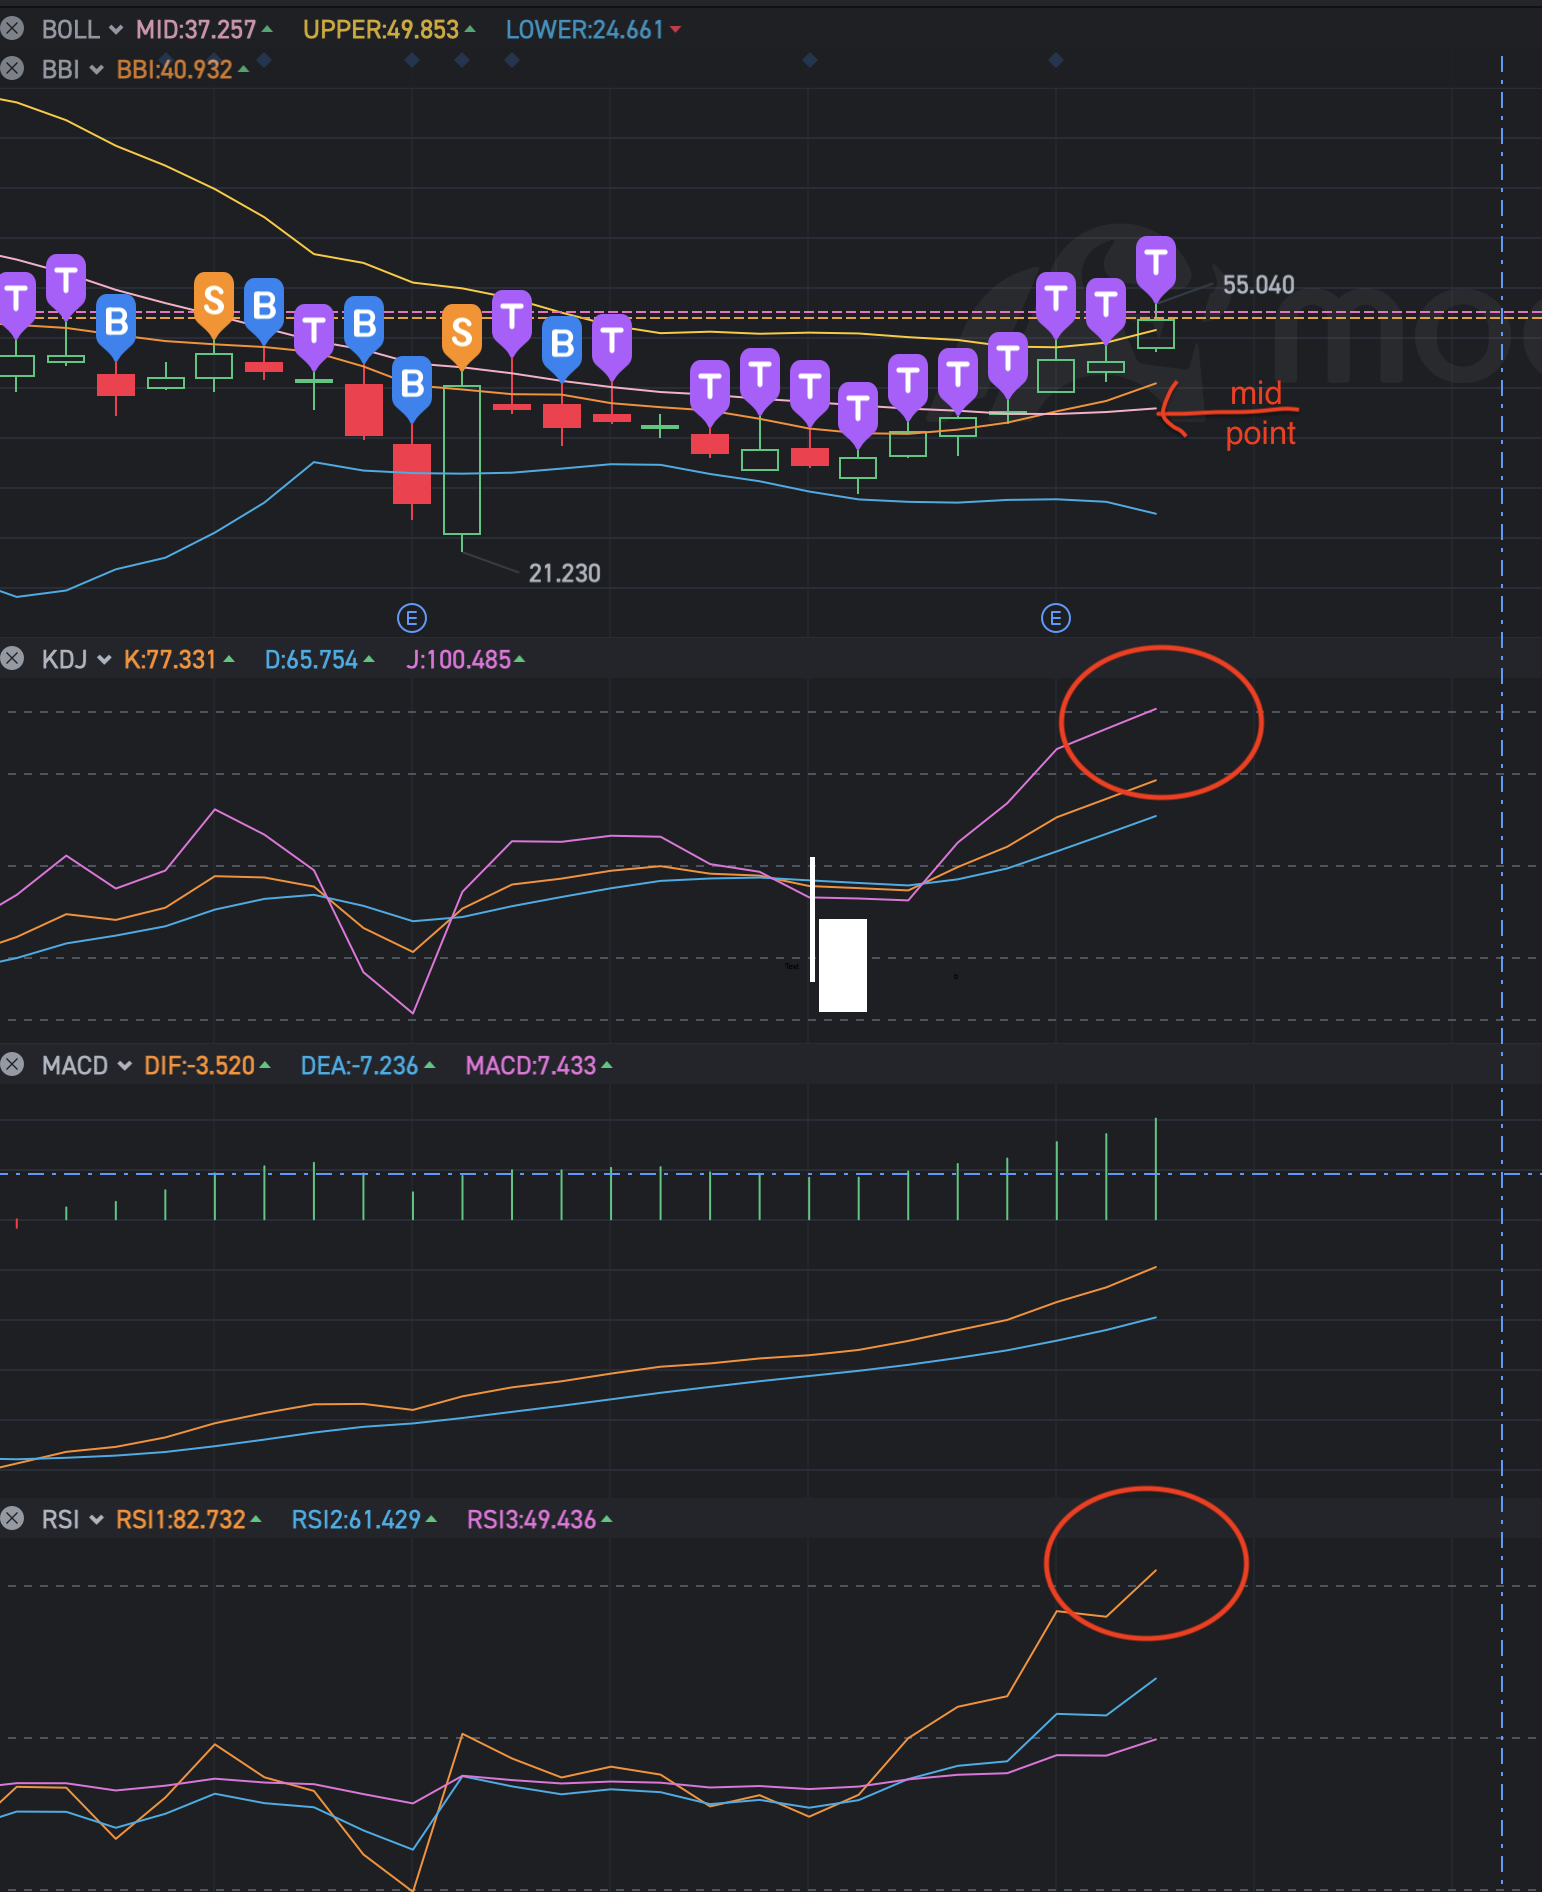Close the RSI indicator panel X icon

[x=12, y=1519]
